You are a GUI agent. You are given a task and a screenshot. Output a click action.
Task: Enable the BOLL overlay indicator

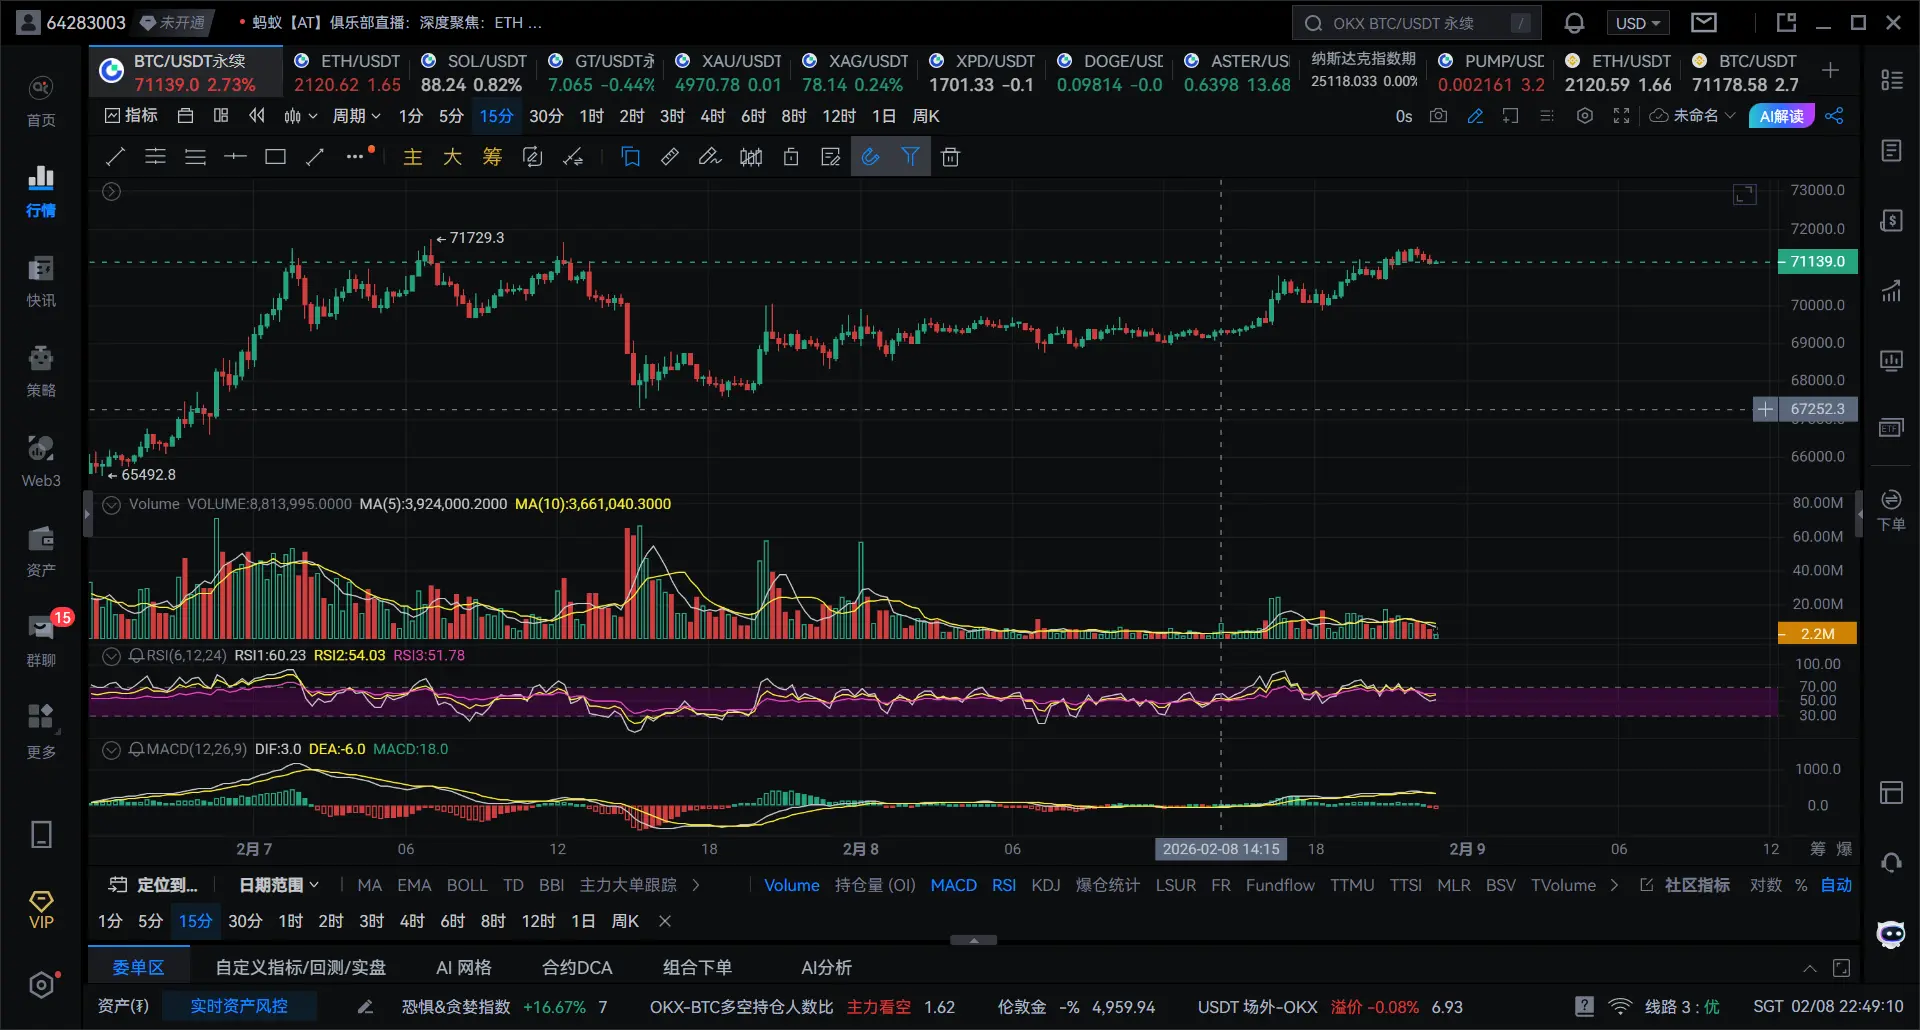pyautogui.click(x=467, y=885)
